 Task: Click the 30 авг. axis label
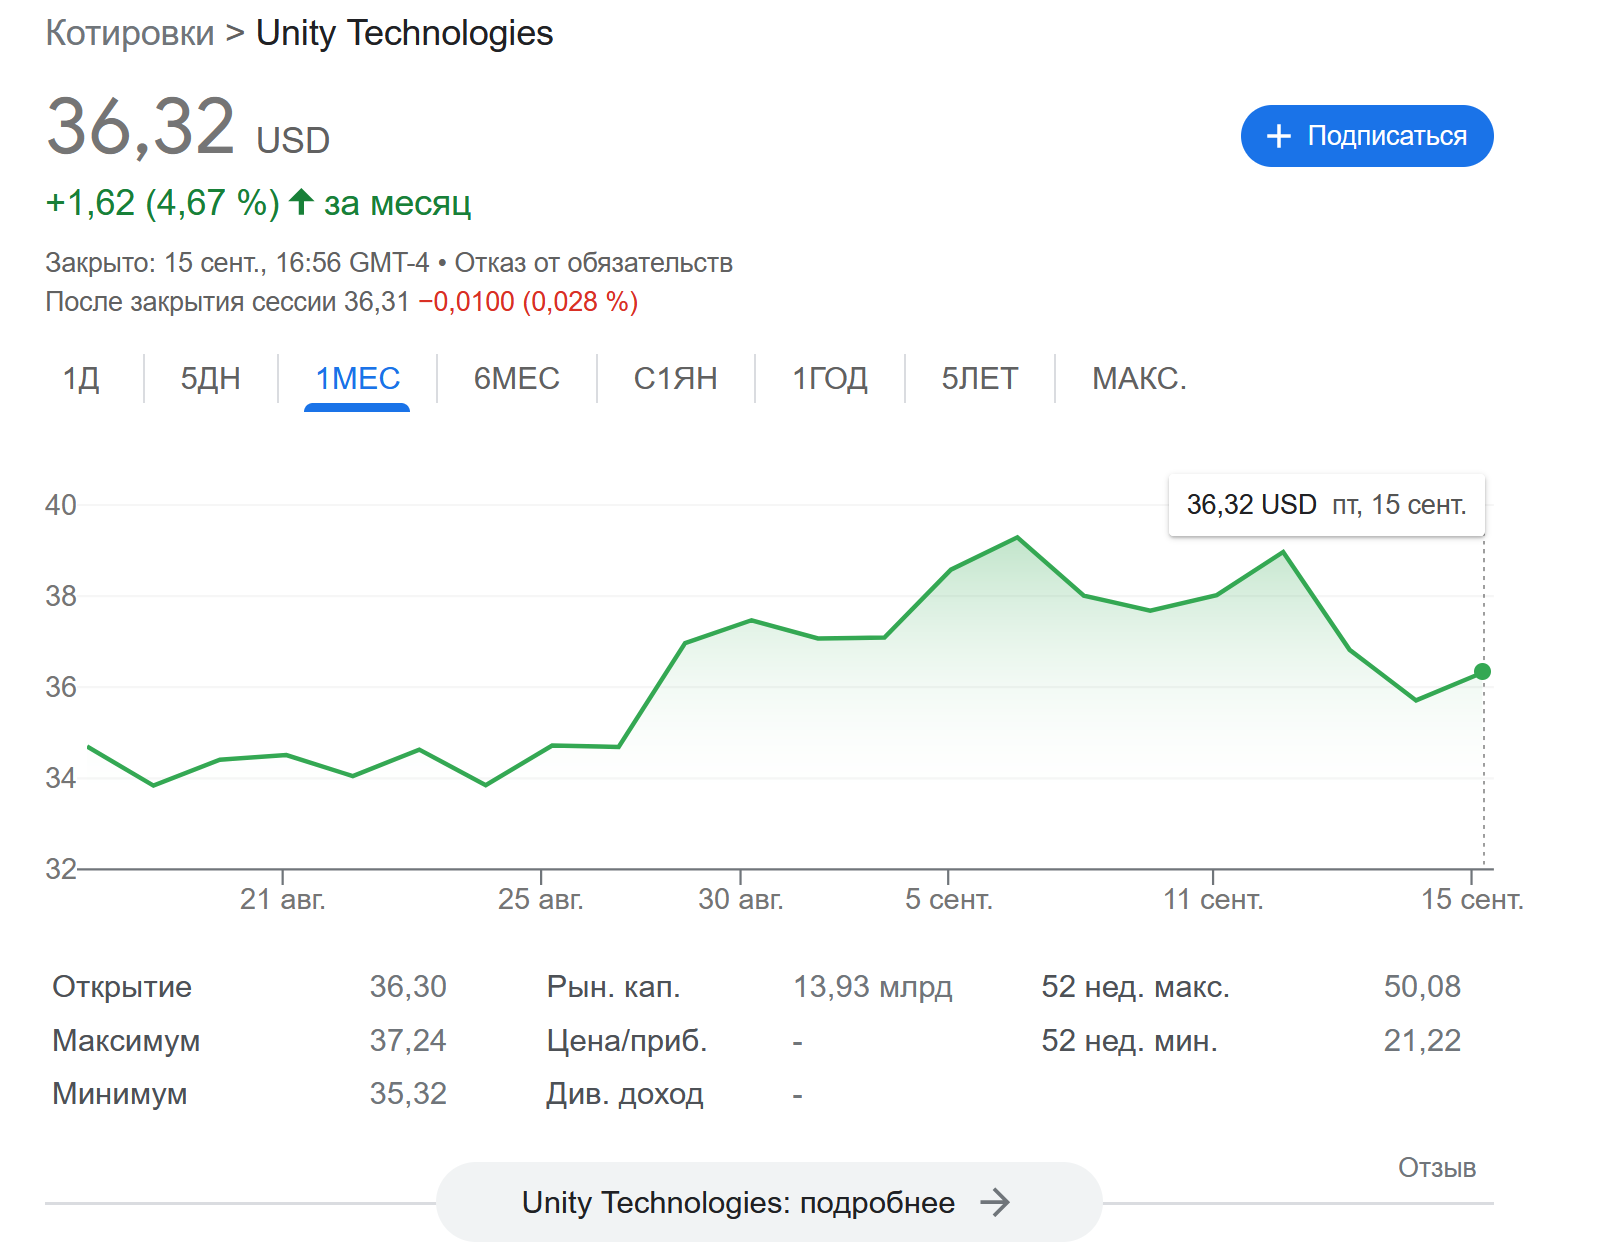(x=741, y=899)
